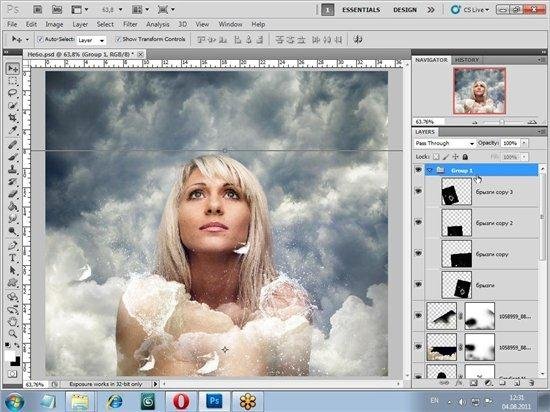550x412 pixels.
Task: Toggle Quick Mask mode icon
Action: point(13,373)
